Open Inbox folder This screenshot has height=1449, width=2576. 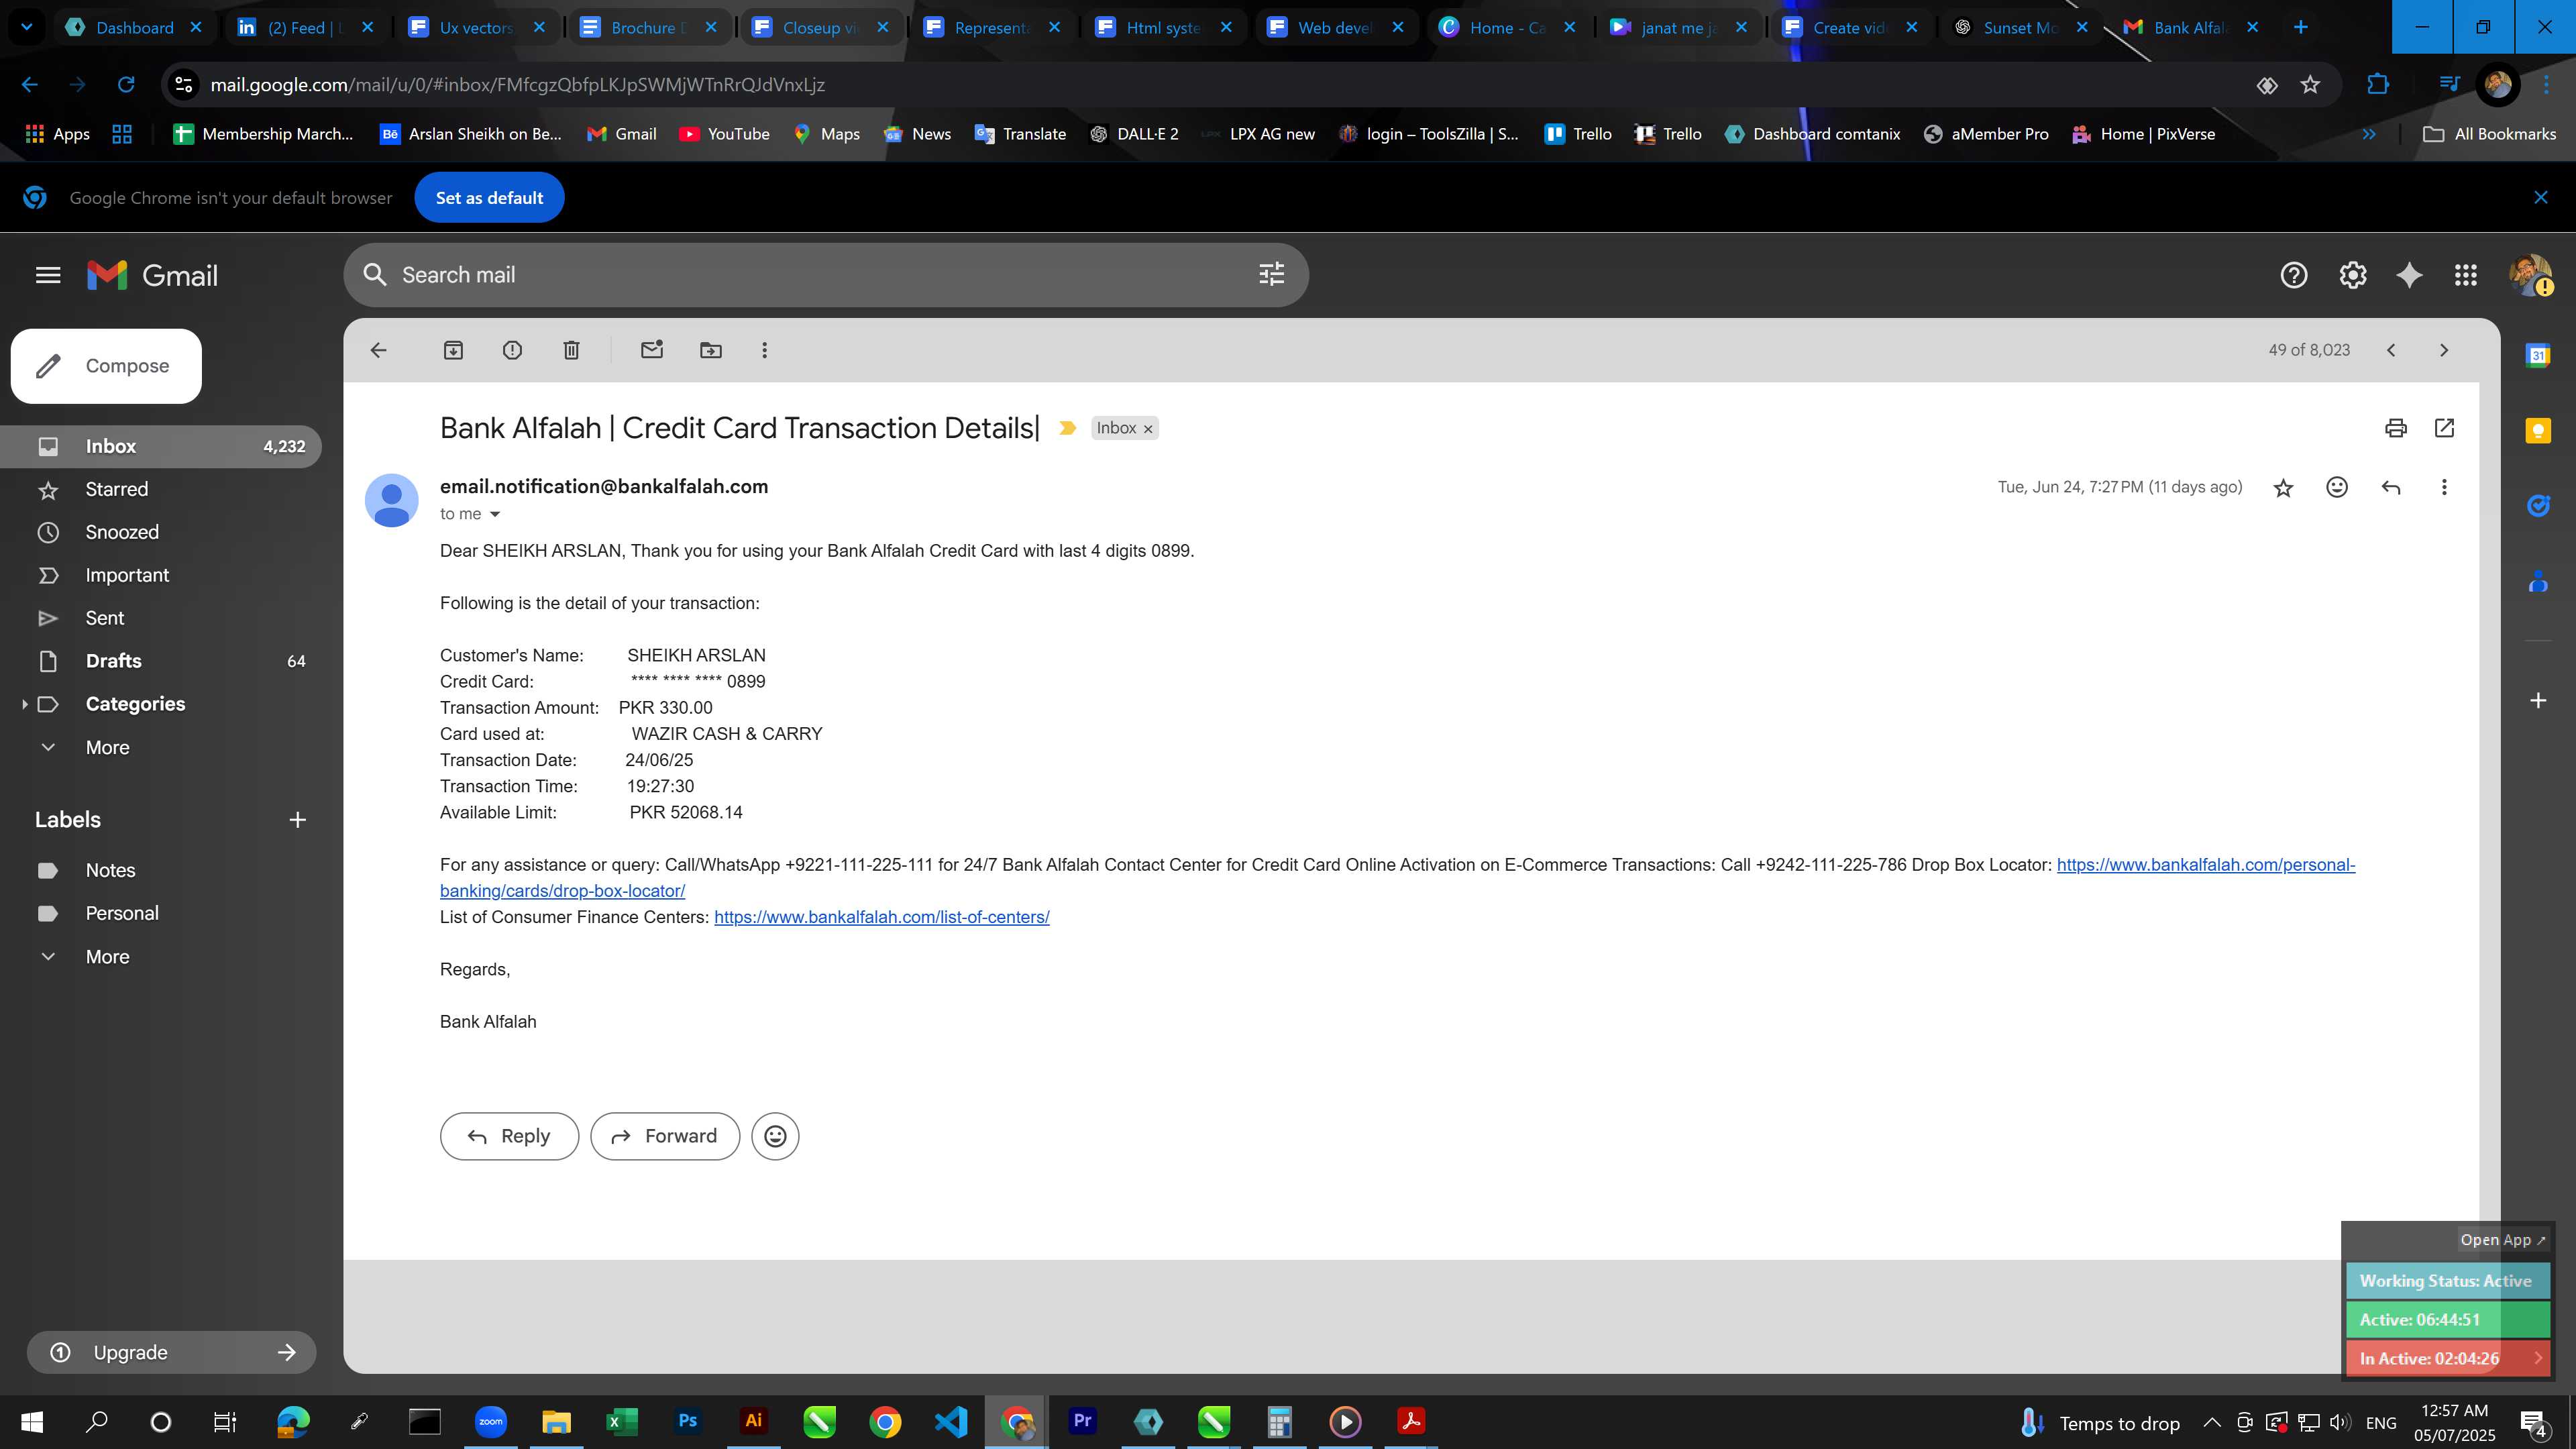[x=161, y=446]
